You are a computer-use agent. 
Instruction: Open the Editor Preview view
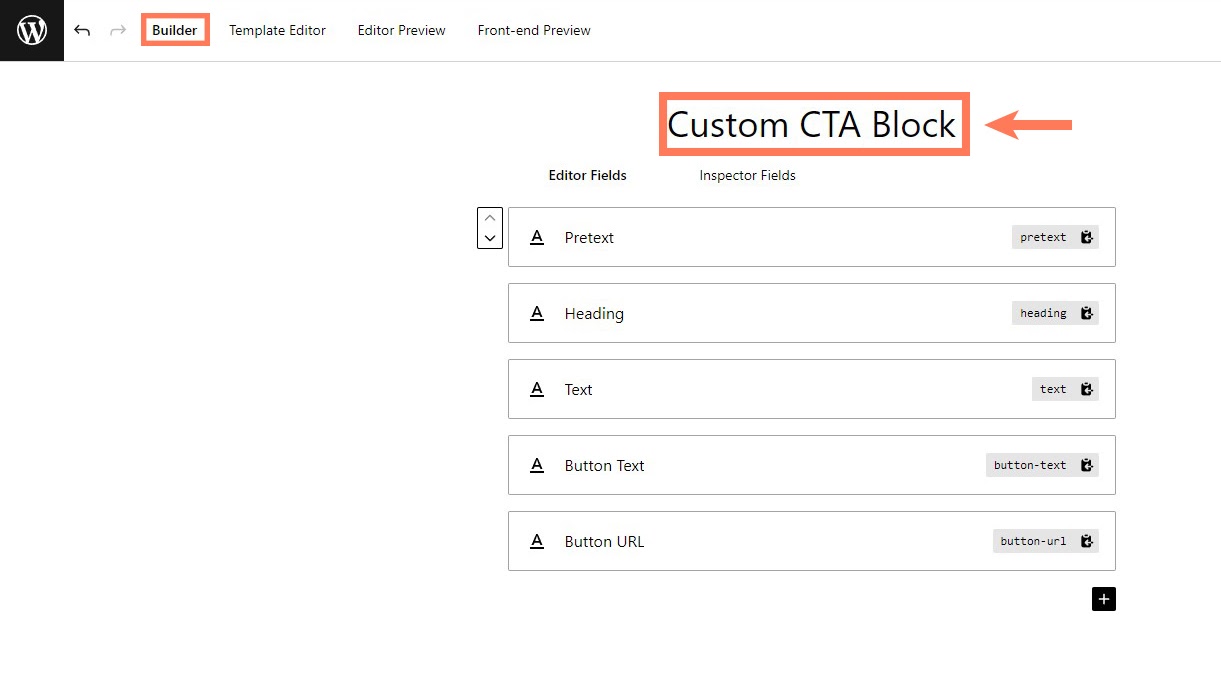coord(401,30)
